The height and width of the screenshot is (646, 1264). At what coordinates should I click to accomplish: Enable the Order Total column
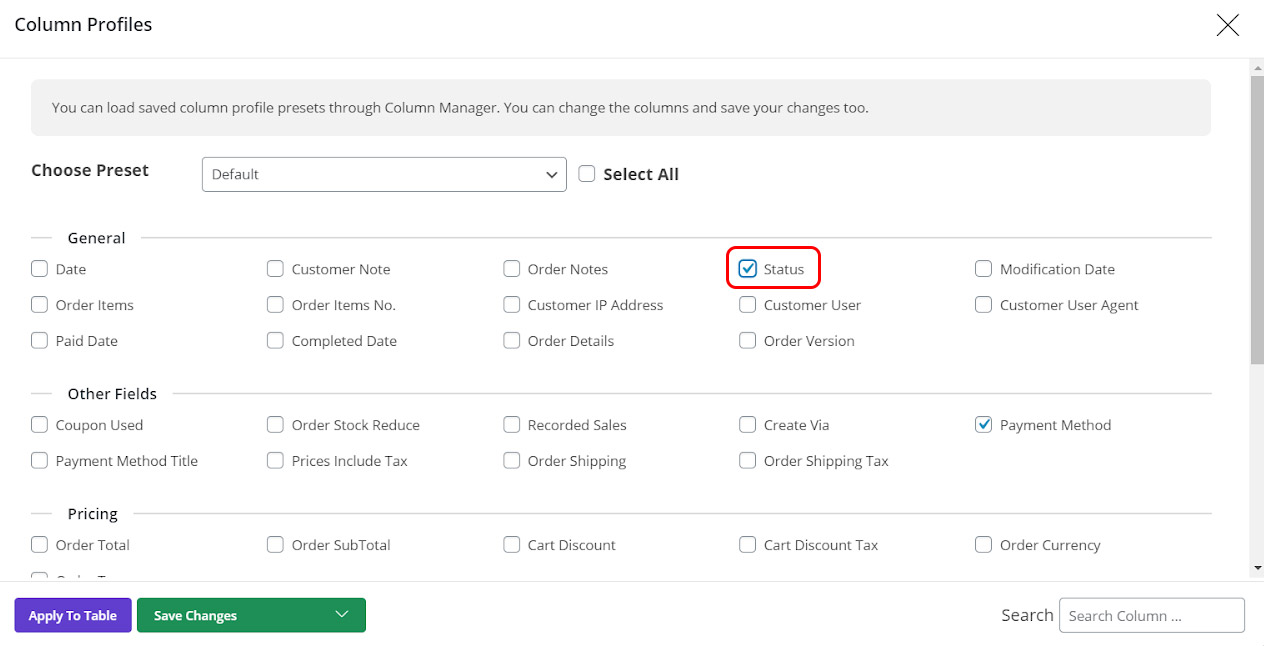[39, 545]
